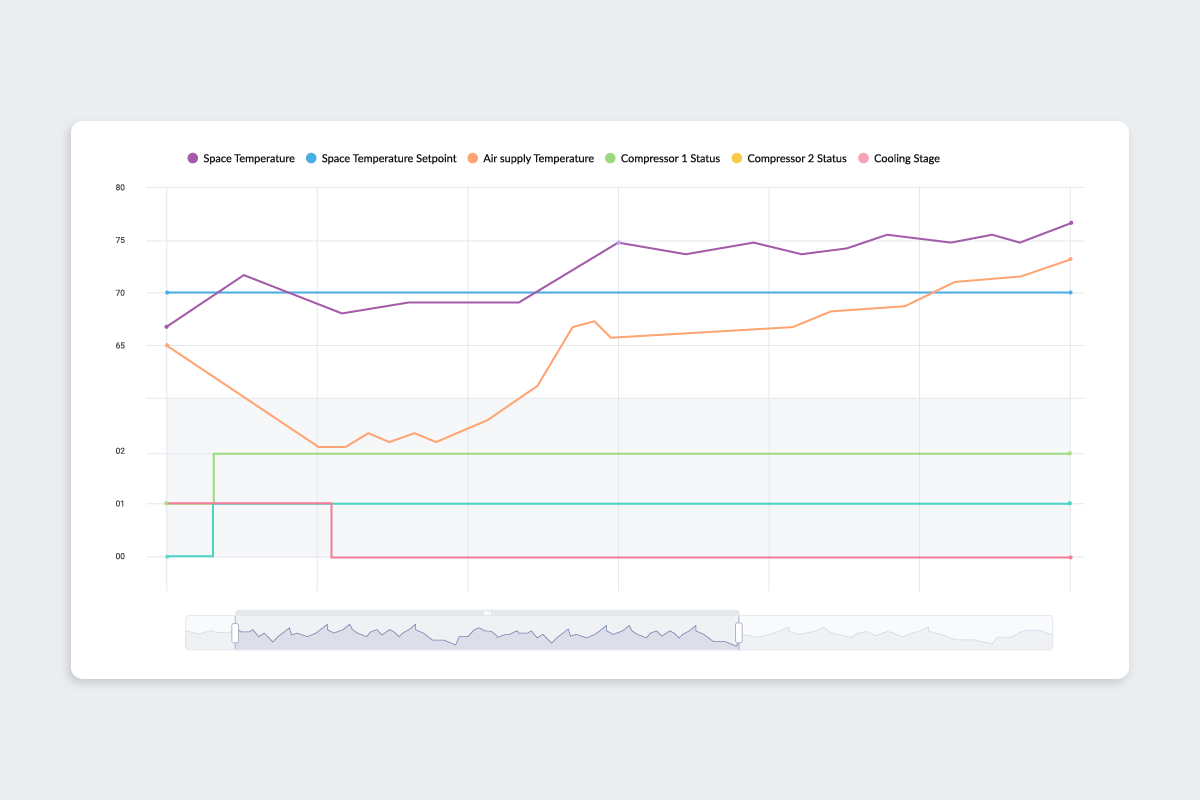The width and height of the screenshot is (1200, 800).
Task: Click the unselected area left of zoom window
Action: coord(209,633)
